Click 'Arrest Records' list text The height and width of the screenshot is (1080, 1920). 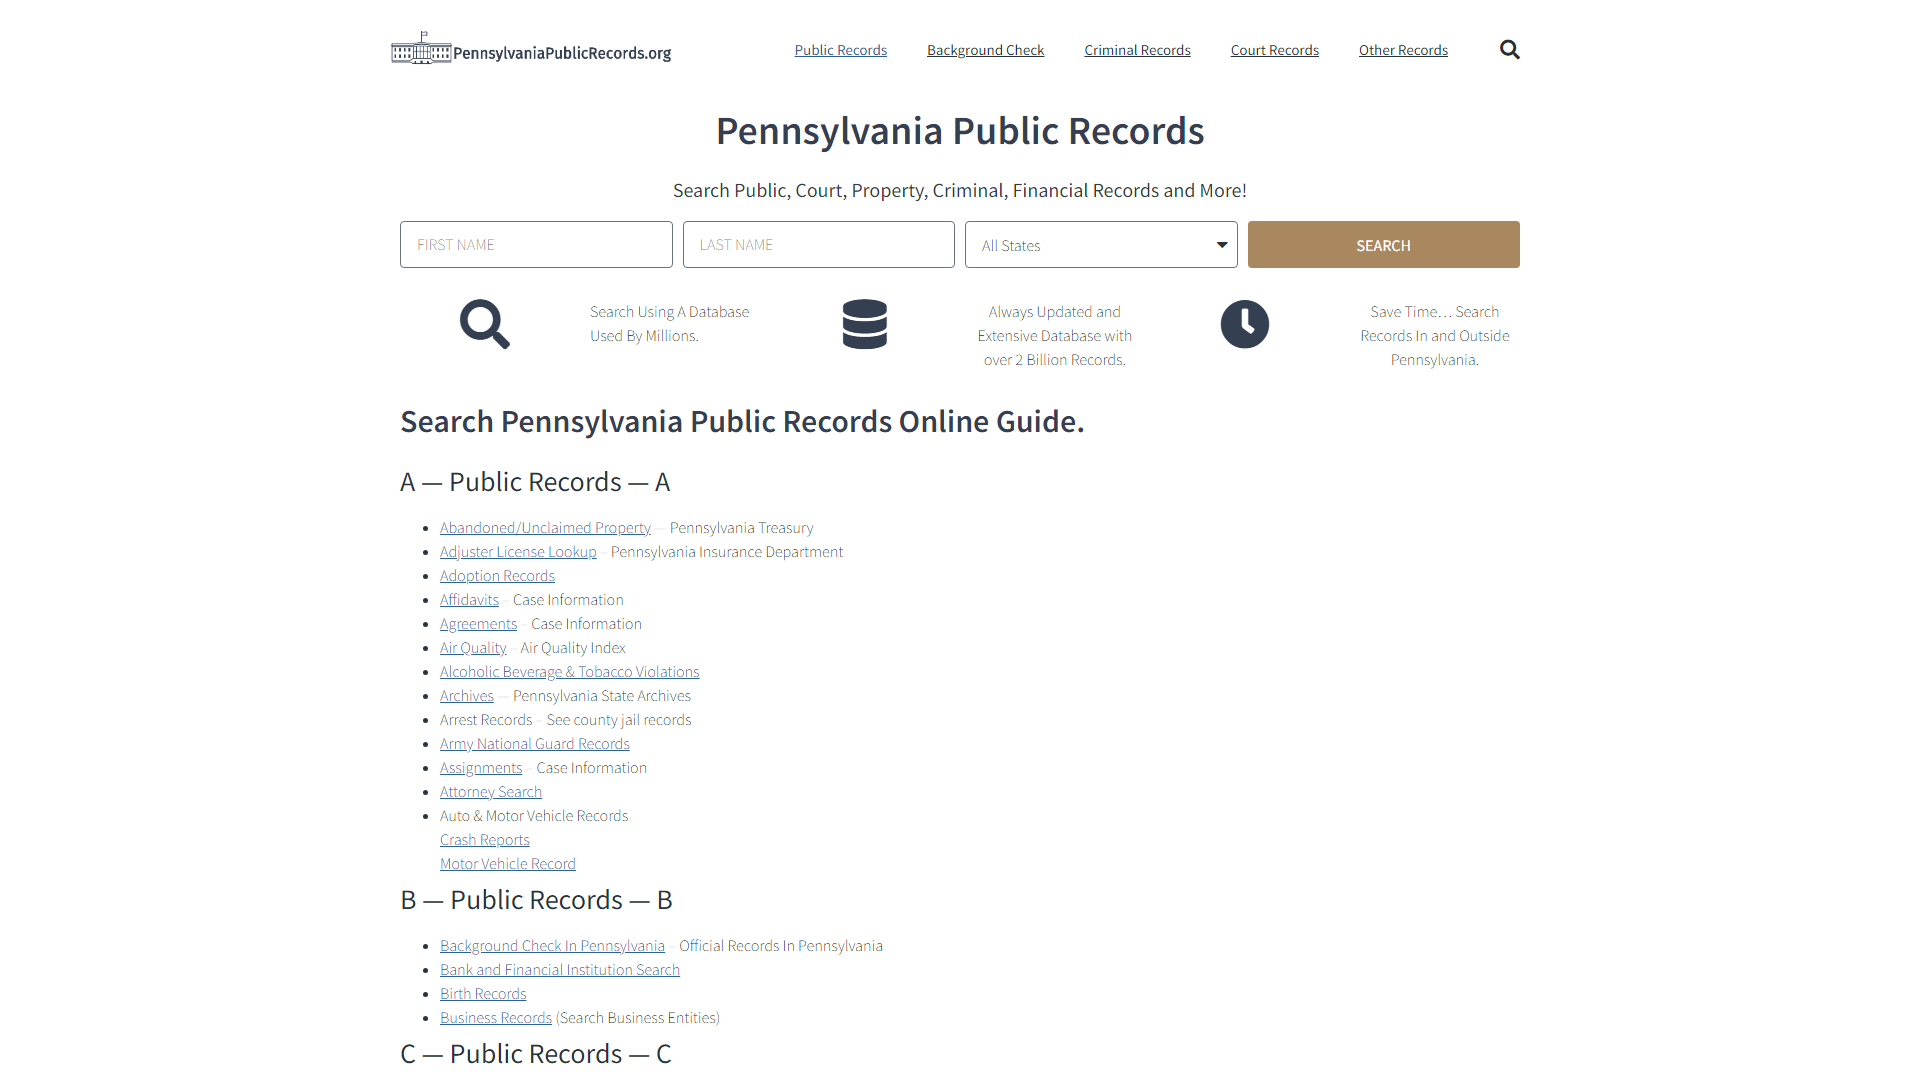[486, 720]
